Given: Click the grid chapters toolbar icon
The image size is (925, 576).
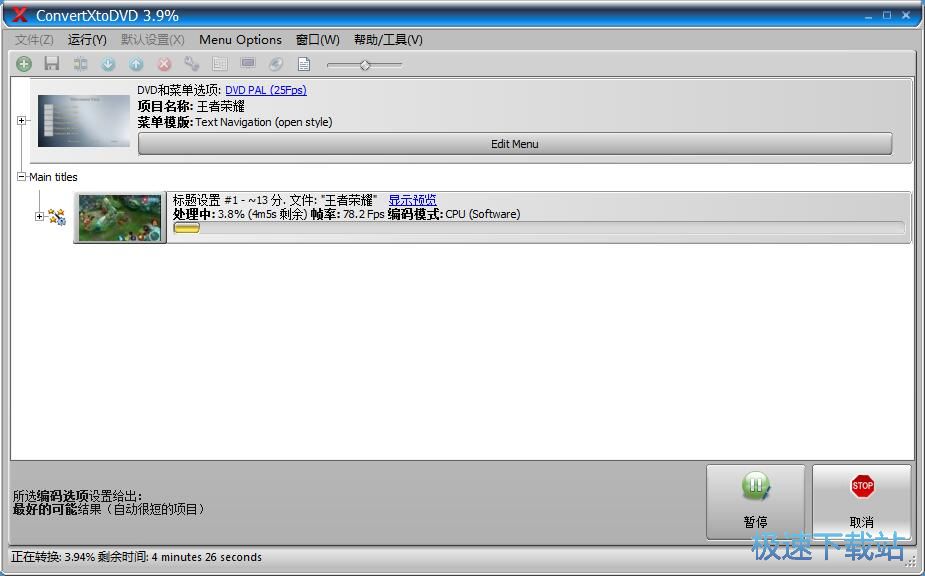Looking at the screenshot, I should [219, 64].
